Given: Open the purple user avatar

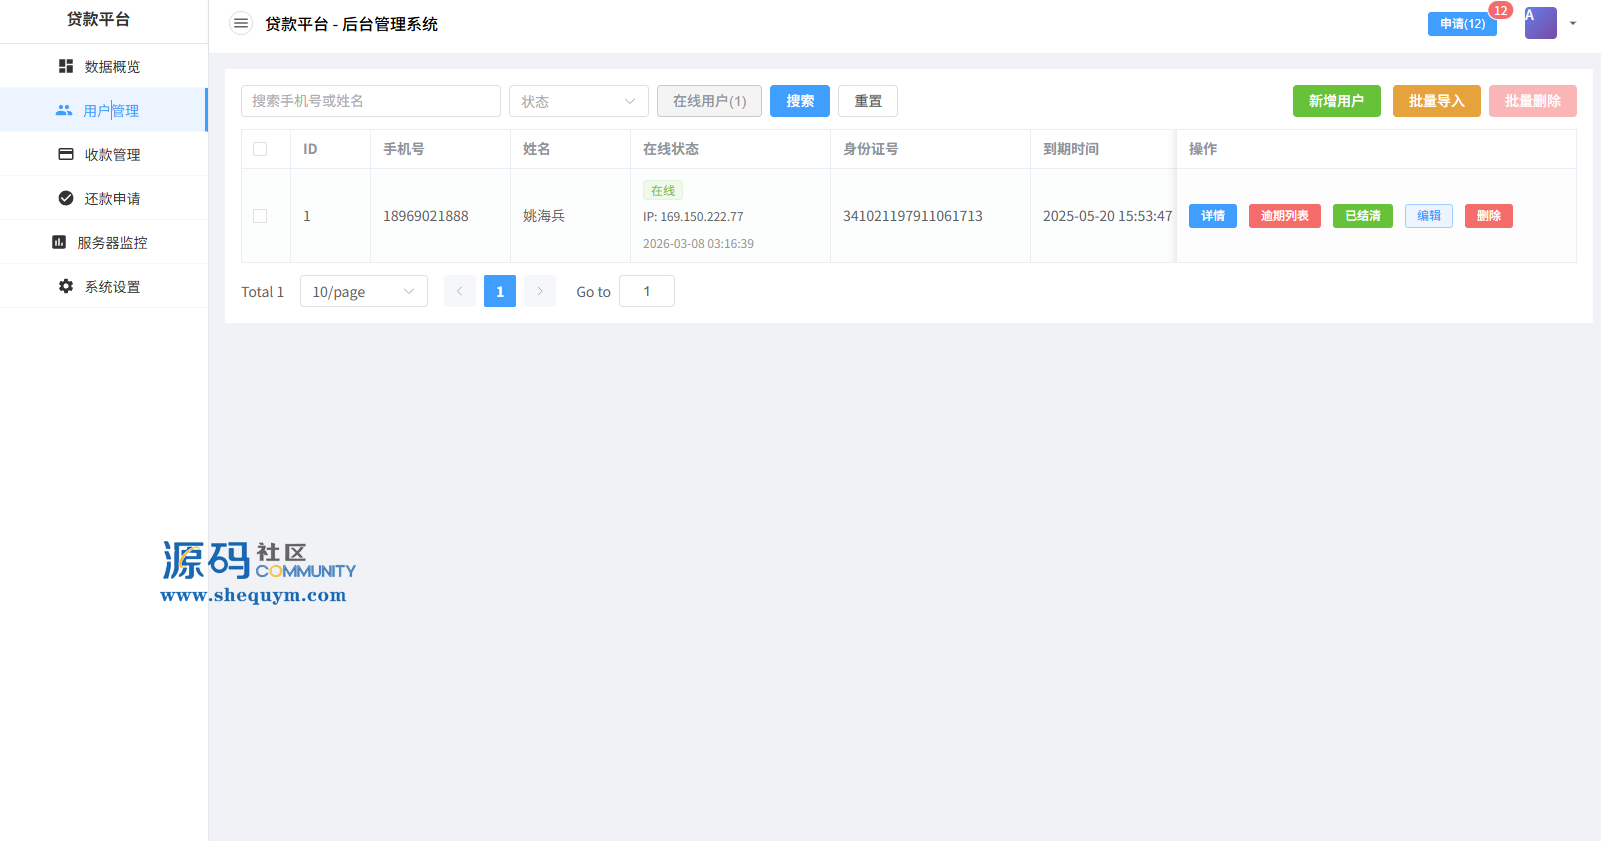Looking at the screenshot, I should [1540, 23].
